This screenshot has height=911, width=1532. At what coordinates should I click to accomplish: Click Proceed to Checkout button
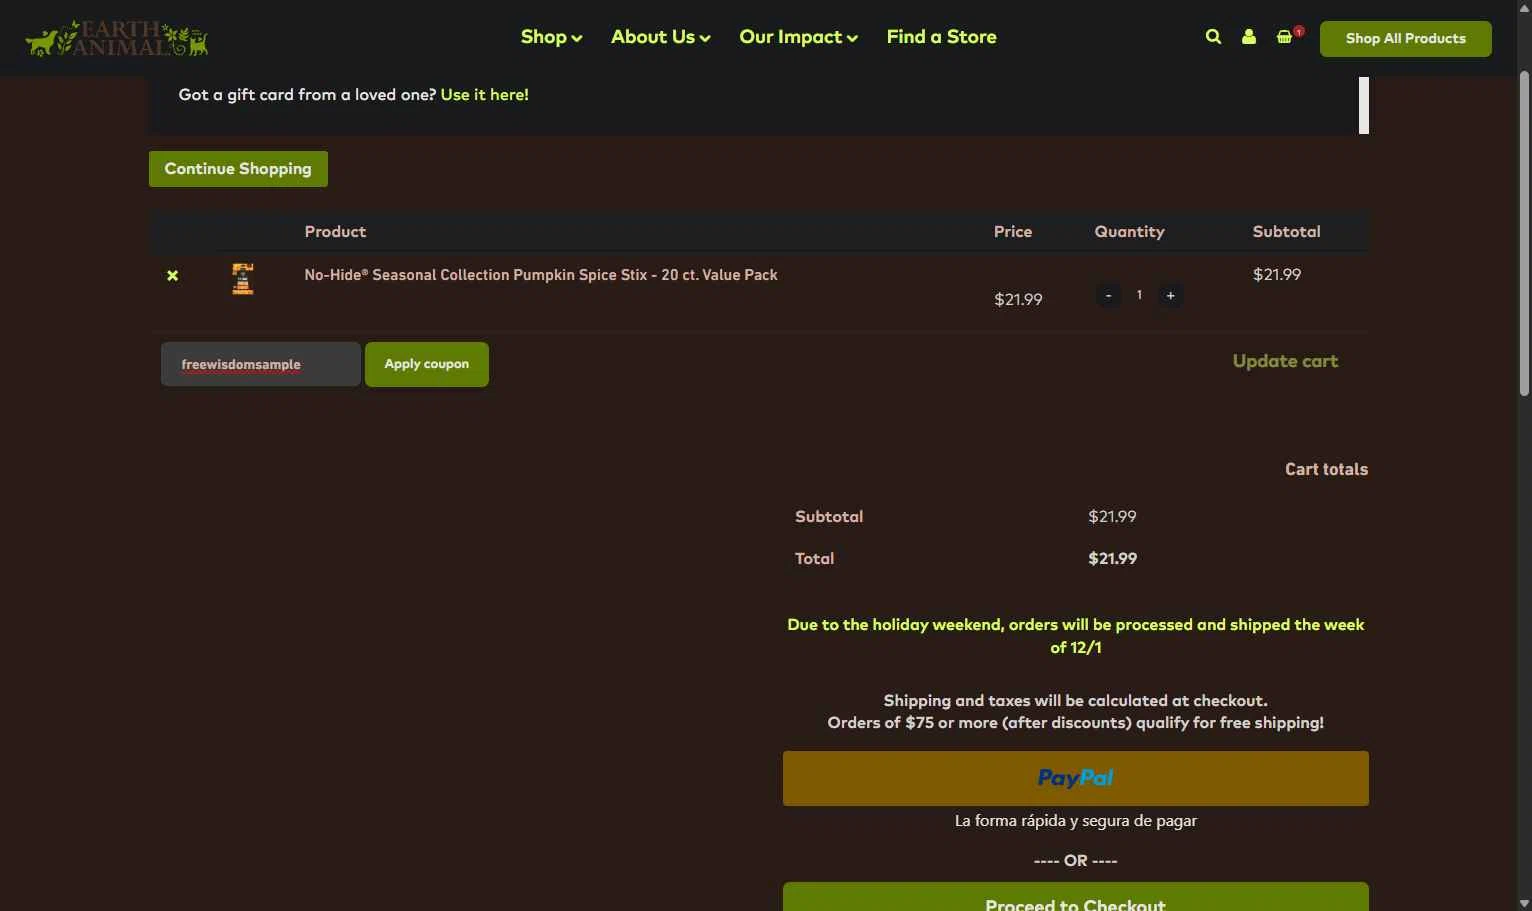pos(1075,897)
